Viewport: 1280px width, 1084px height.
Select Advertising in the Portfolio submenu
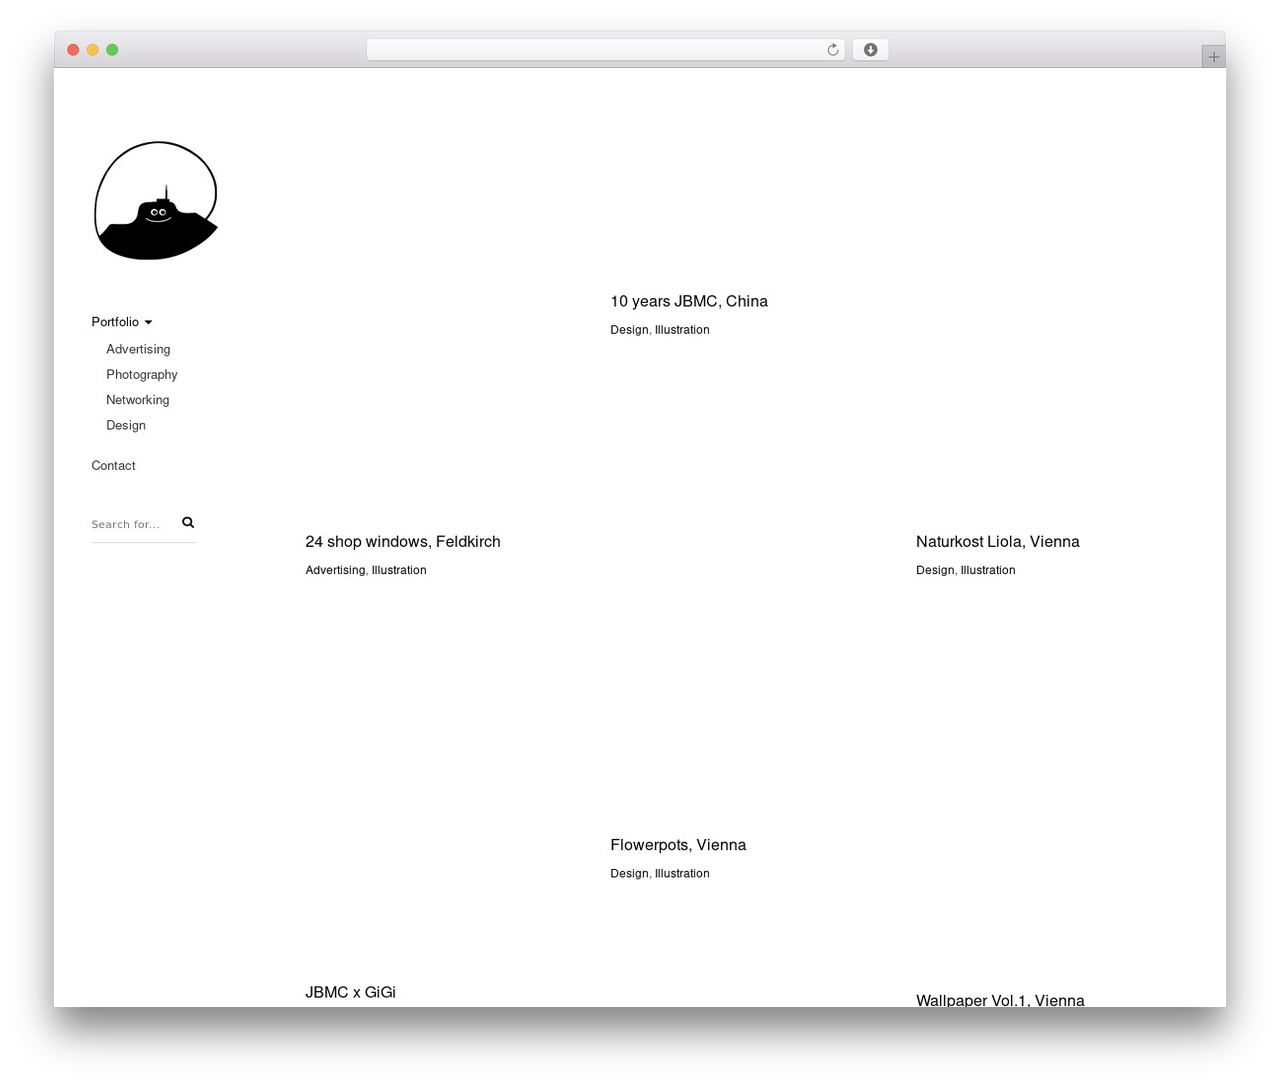[138, 349]
